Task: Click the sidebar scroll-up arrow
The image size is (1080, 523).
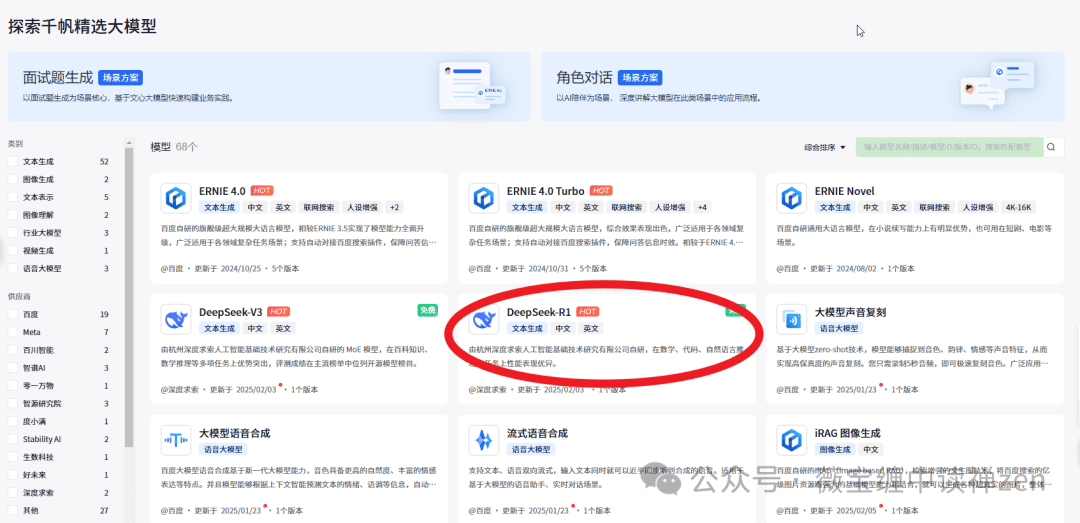Action: [129, 143]
